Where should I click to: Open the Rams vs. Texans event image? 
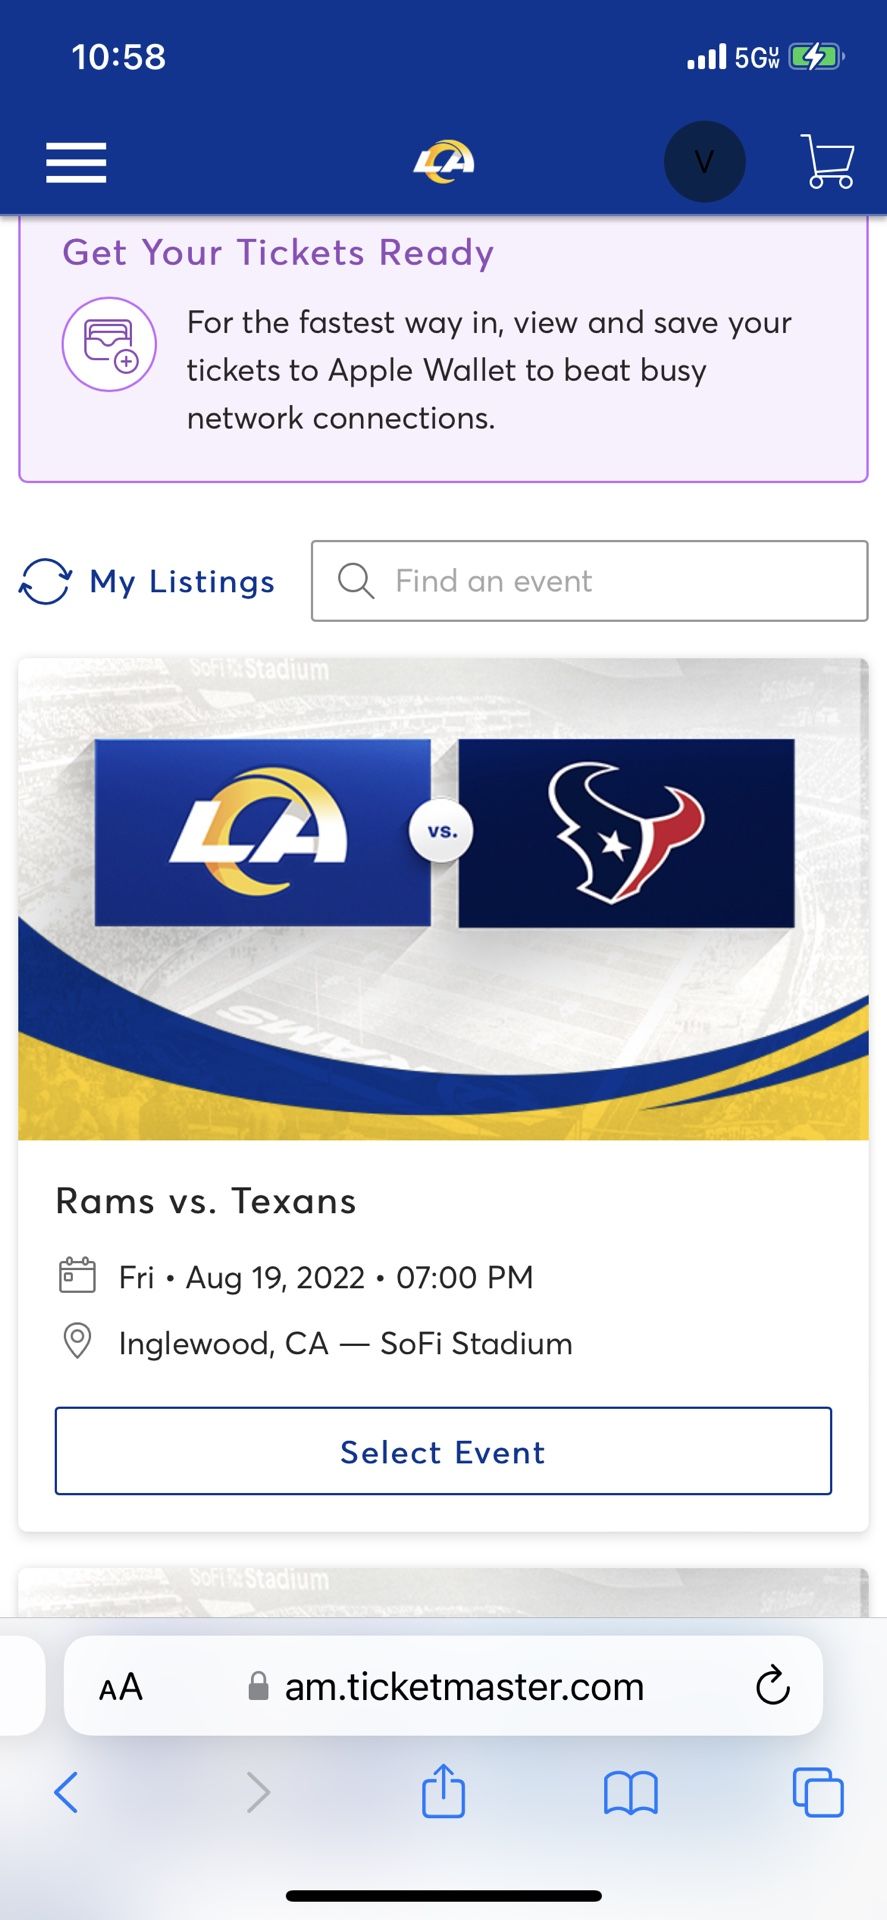pos(443,898)
